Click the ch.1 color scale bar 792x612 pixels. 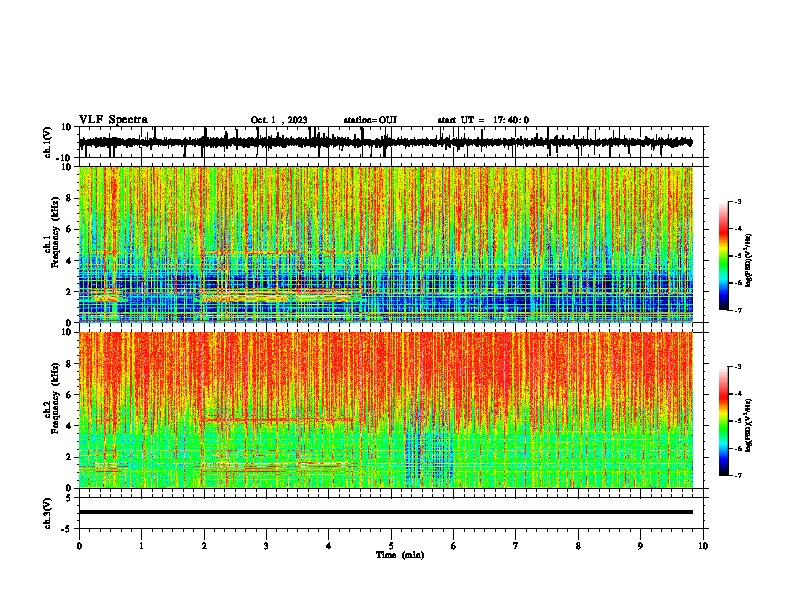coord(723,256)
